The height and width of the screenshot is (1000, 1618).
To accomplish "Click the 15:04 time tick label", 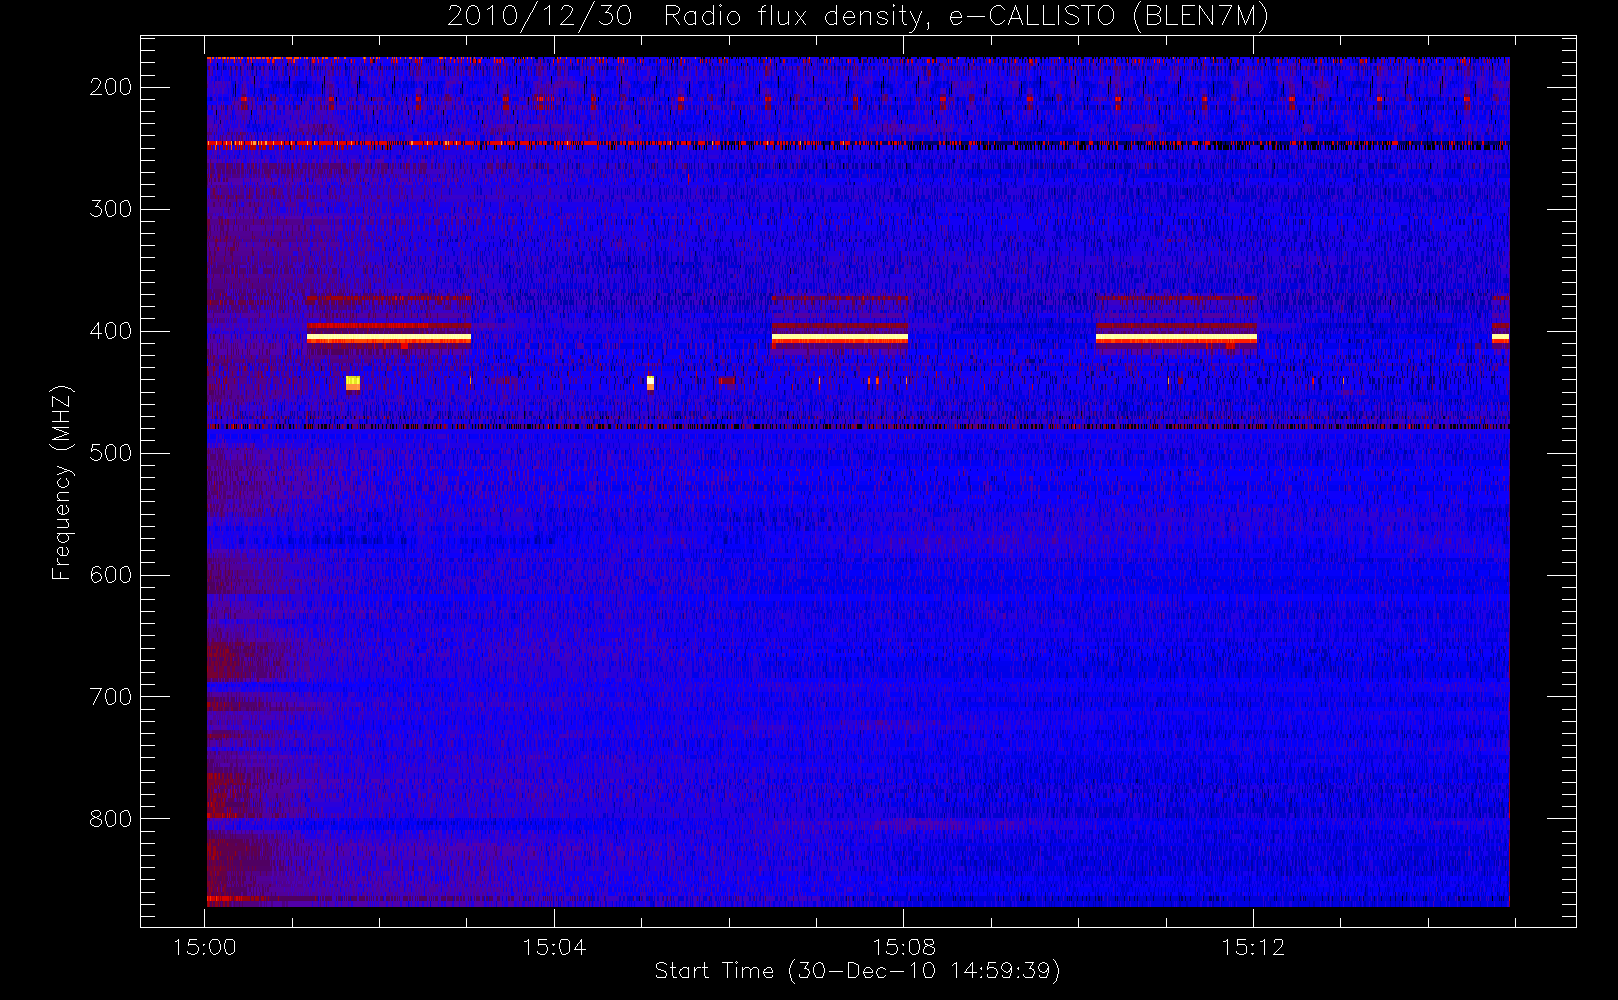I will click(x=554, y=947).
